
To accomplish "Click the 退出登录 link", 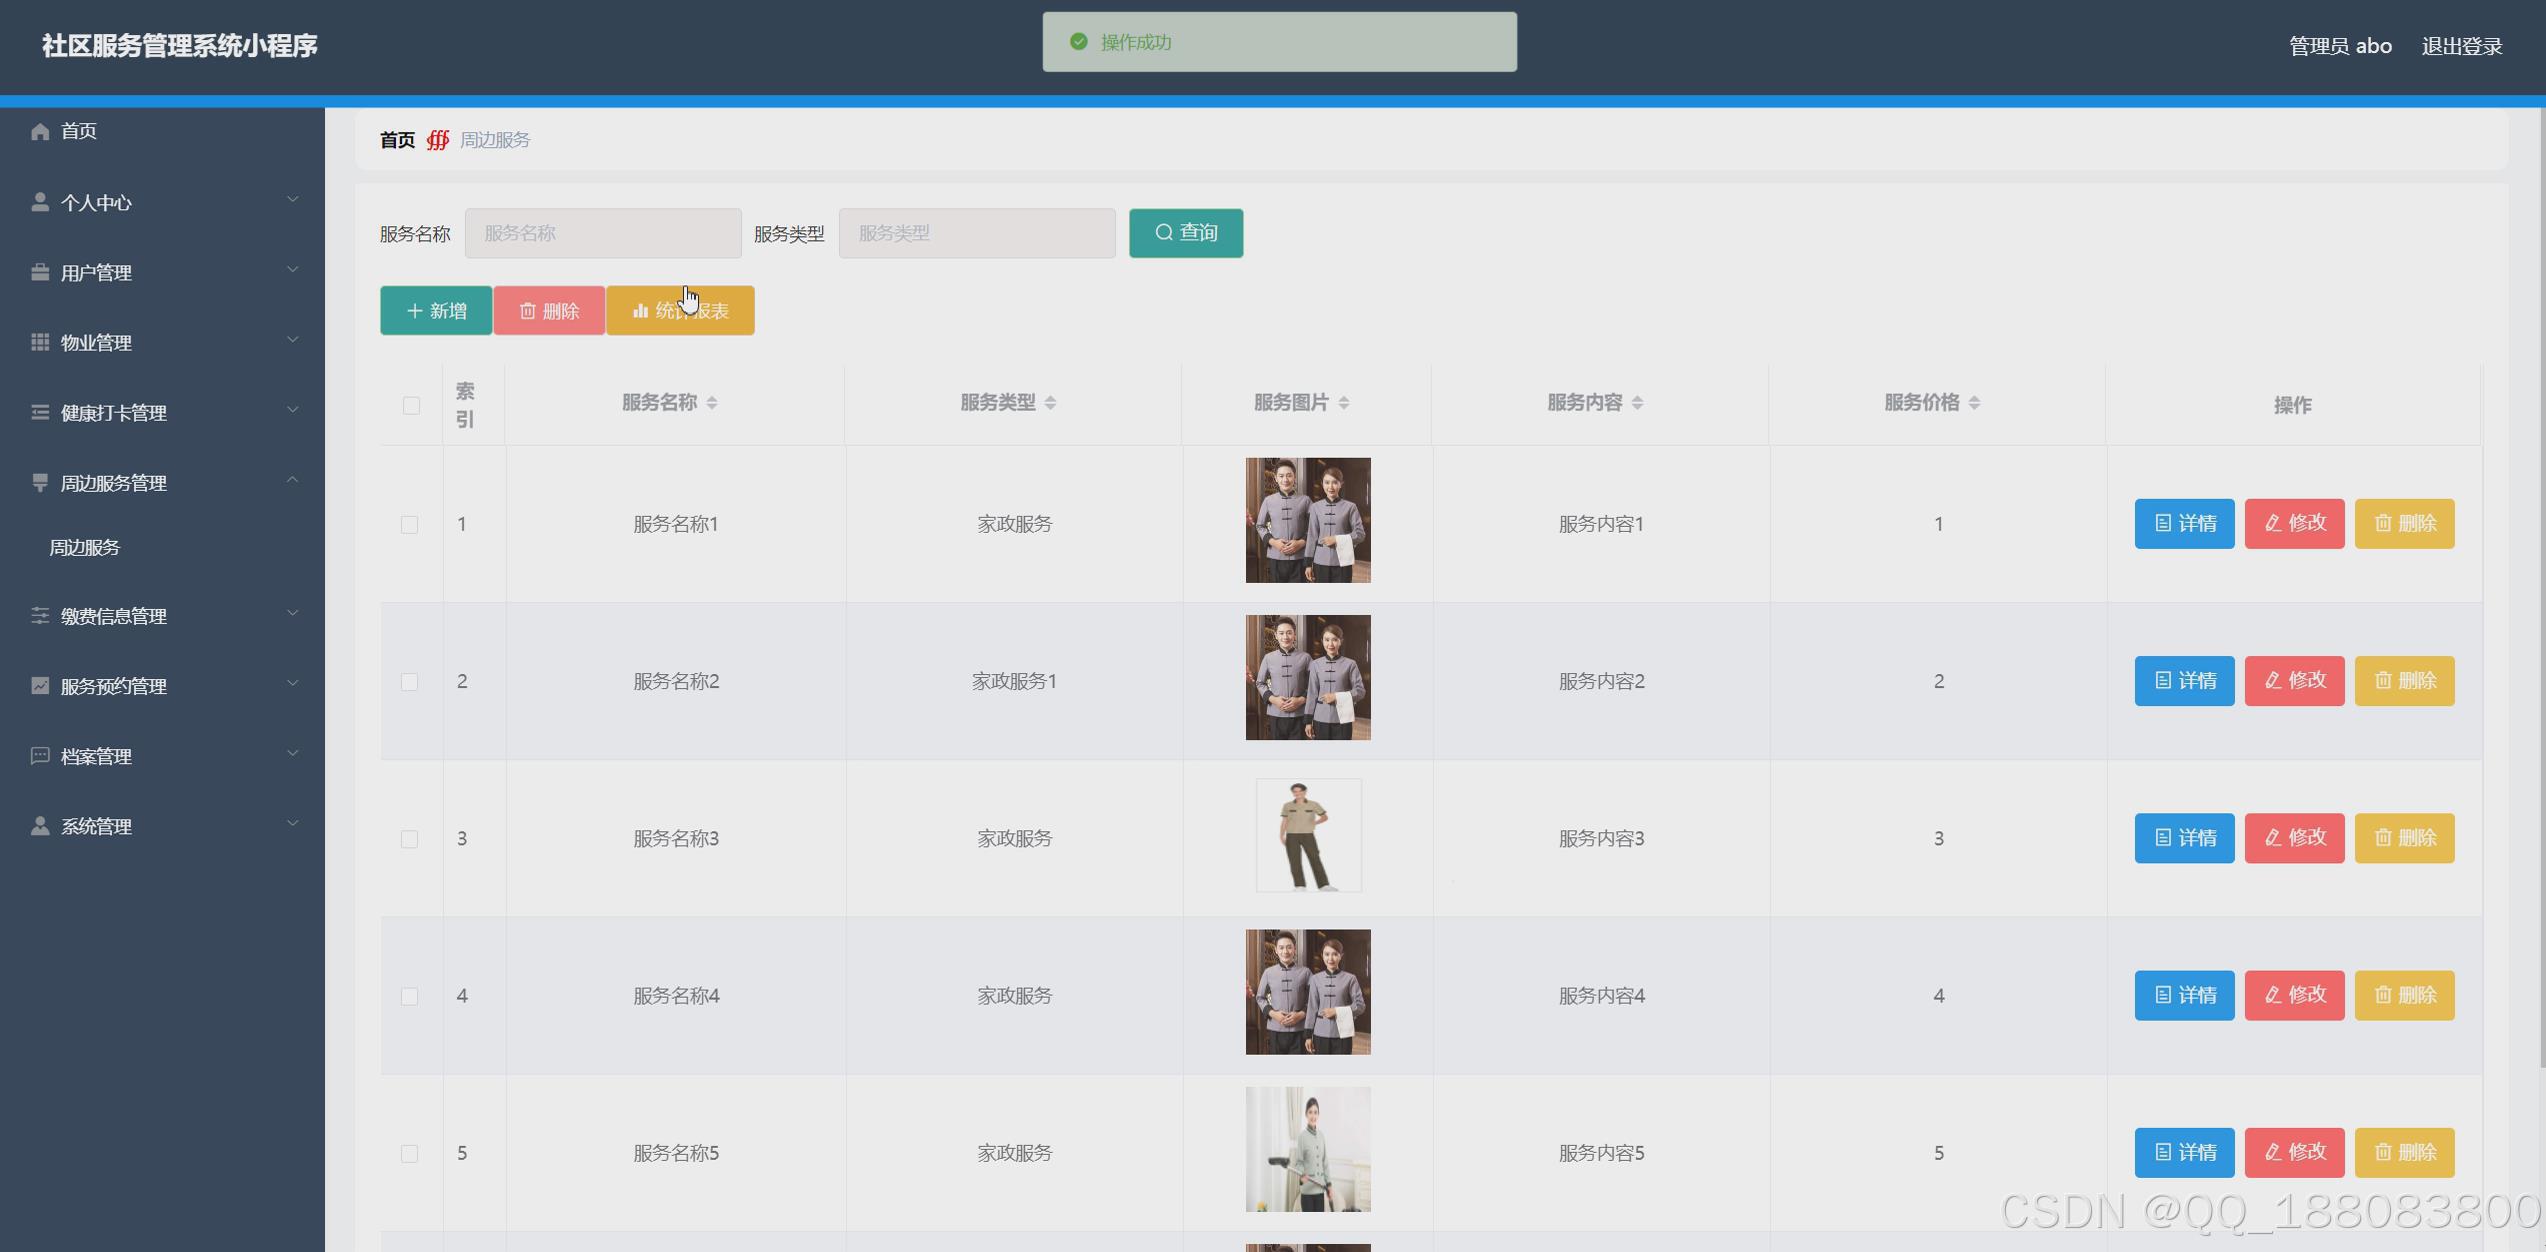I will pos(2461,46).
